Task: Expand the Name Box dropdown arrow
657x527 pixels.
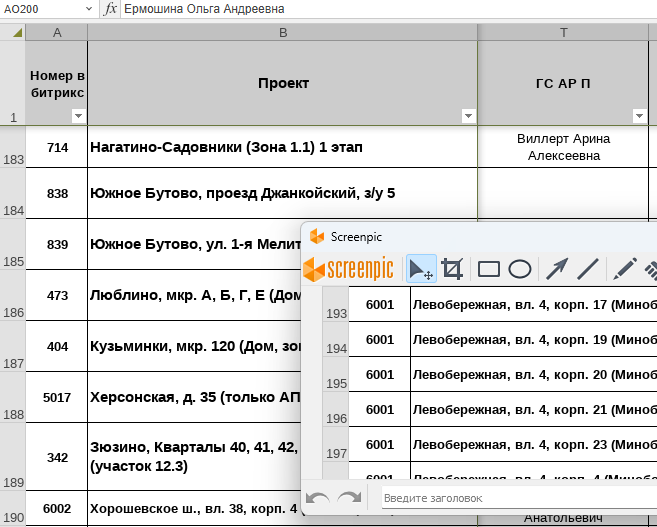Action: pyautogui.click(x=88, y=9)
